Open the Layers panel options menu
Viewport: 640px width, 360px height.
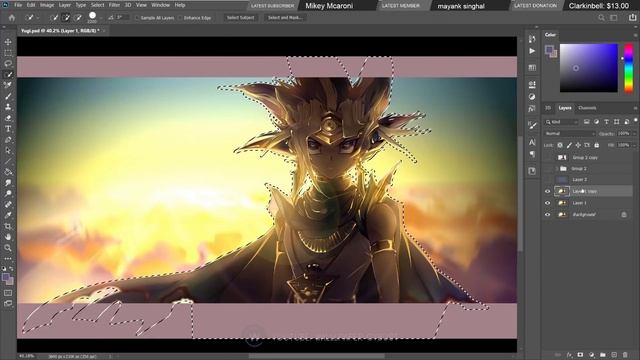tap(636, 108)
